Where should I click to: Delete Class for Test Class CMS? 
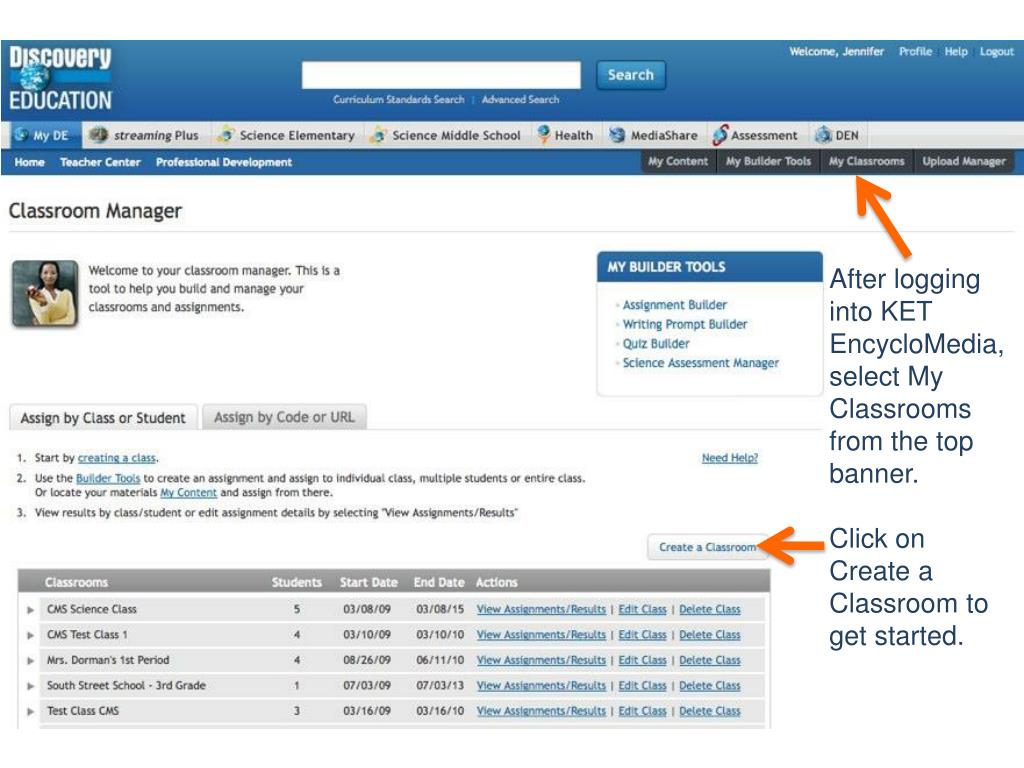(x=709, y=711)
